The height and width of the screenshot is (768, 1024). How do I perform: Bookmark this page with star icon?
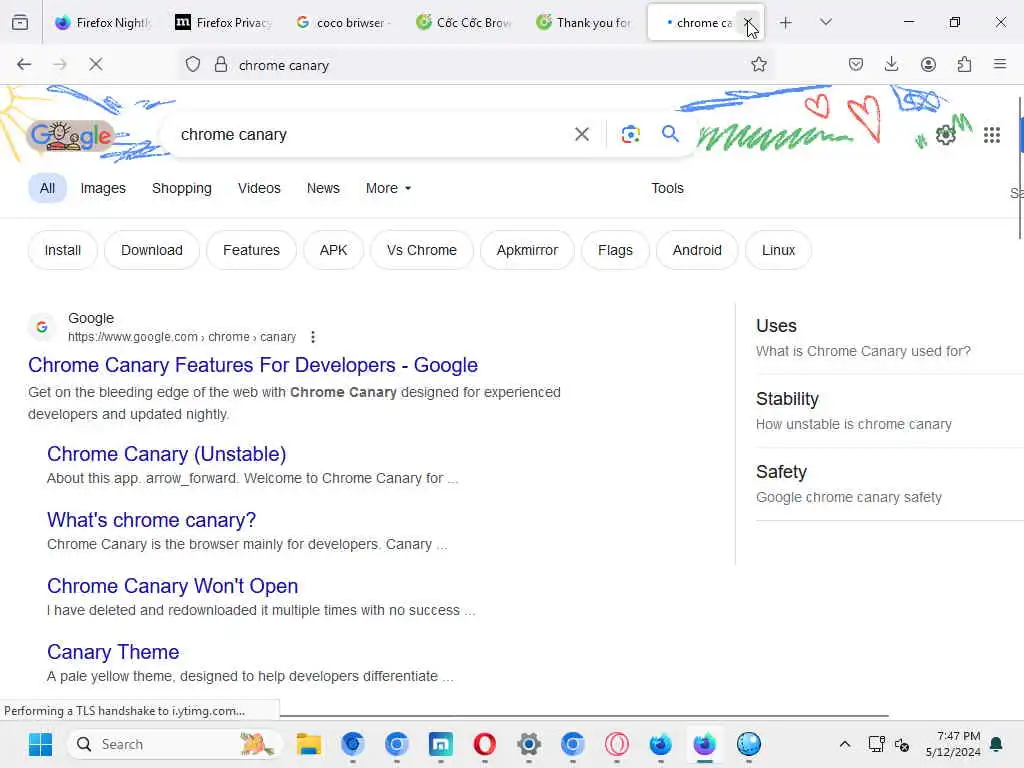tap(758, 64)
